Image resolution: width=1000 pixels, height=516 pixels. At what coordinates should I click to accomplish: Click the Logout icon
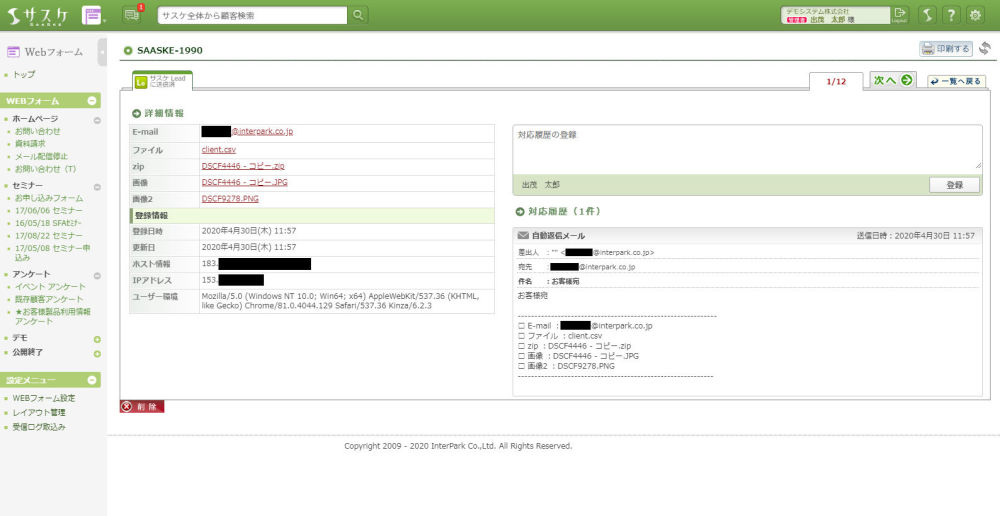click(x=899, y=14)
